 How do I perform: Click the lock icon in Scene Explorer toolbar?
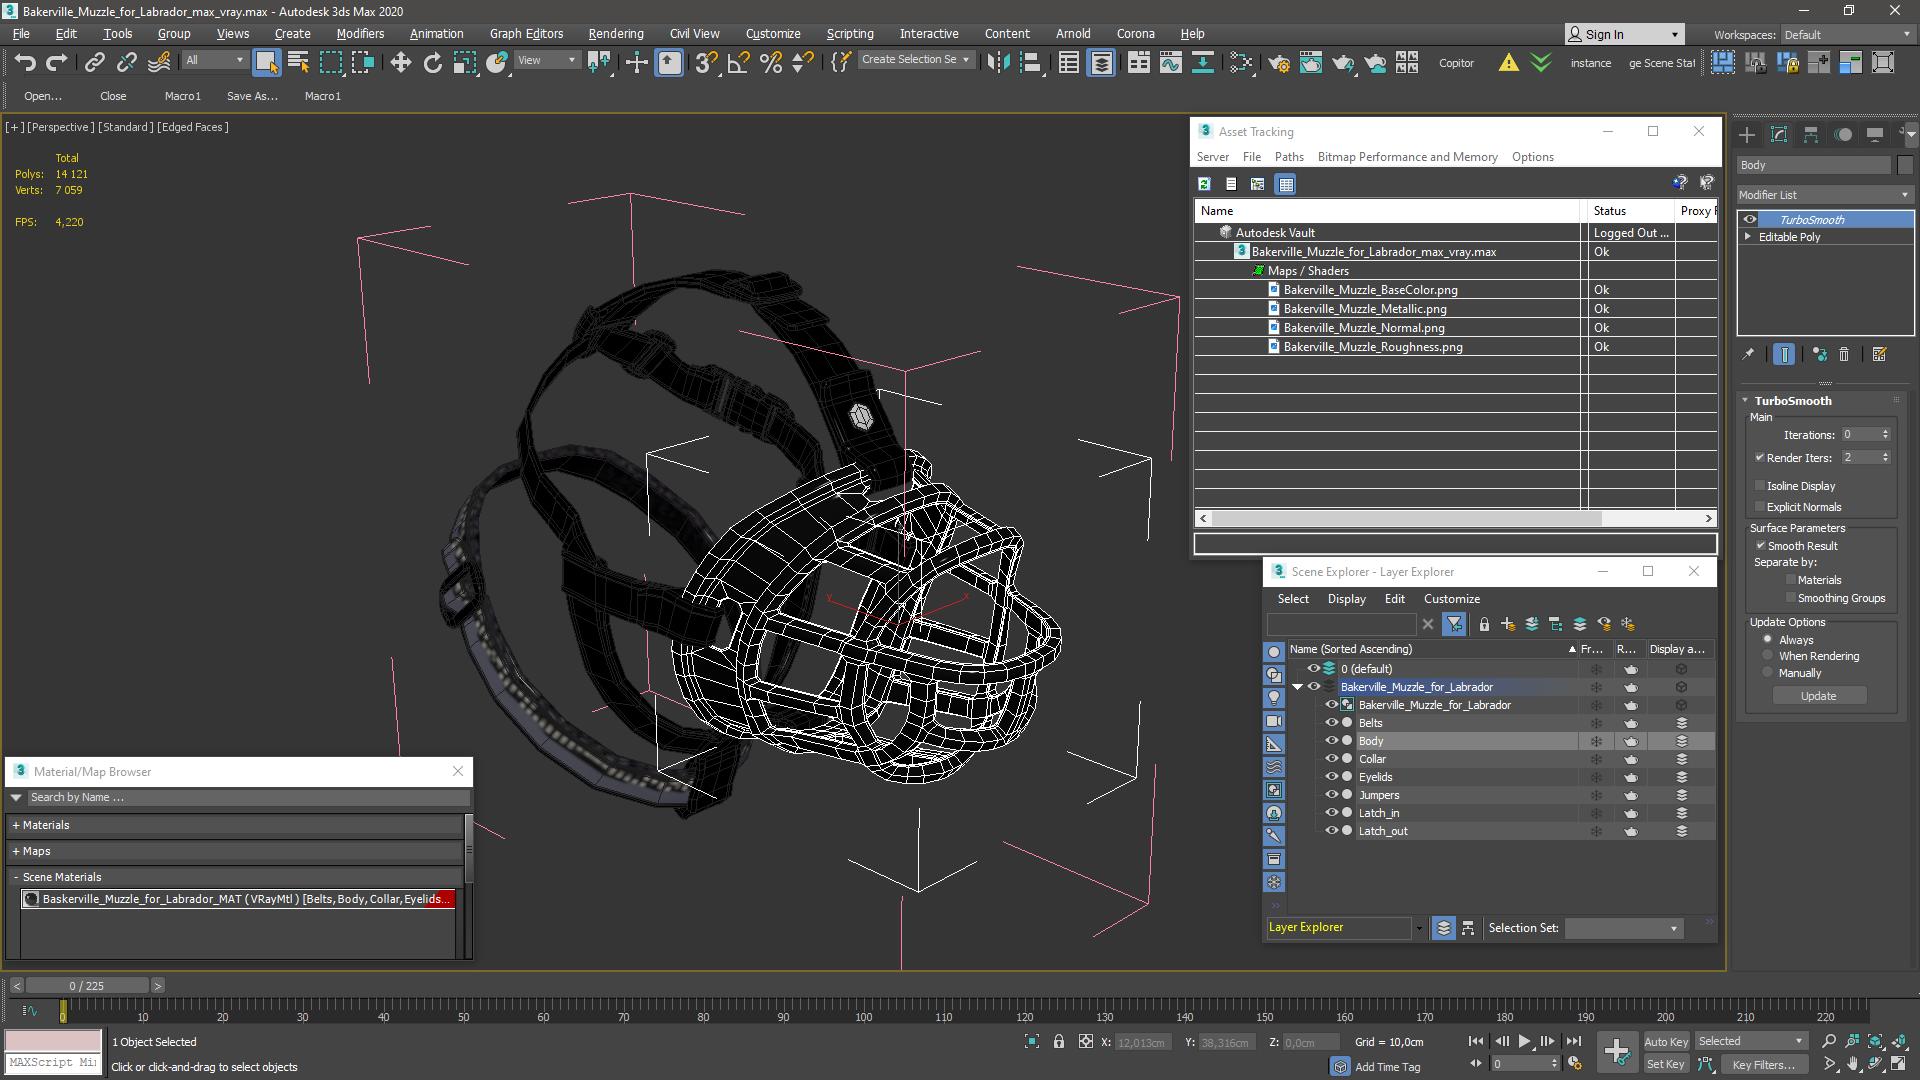coord(1484,624)
